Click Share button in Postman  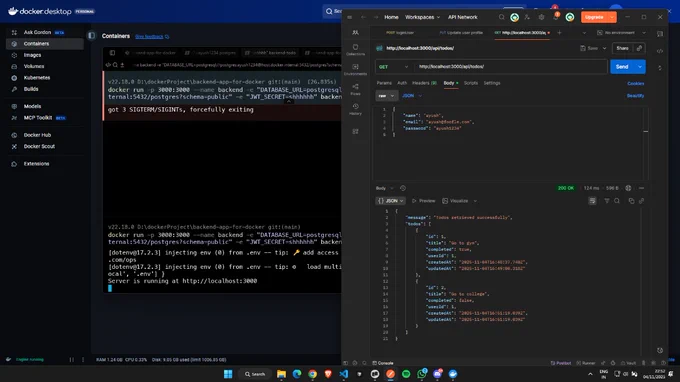622,48
